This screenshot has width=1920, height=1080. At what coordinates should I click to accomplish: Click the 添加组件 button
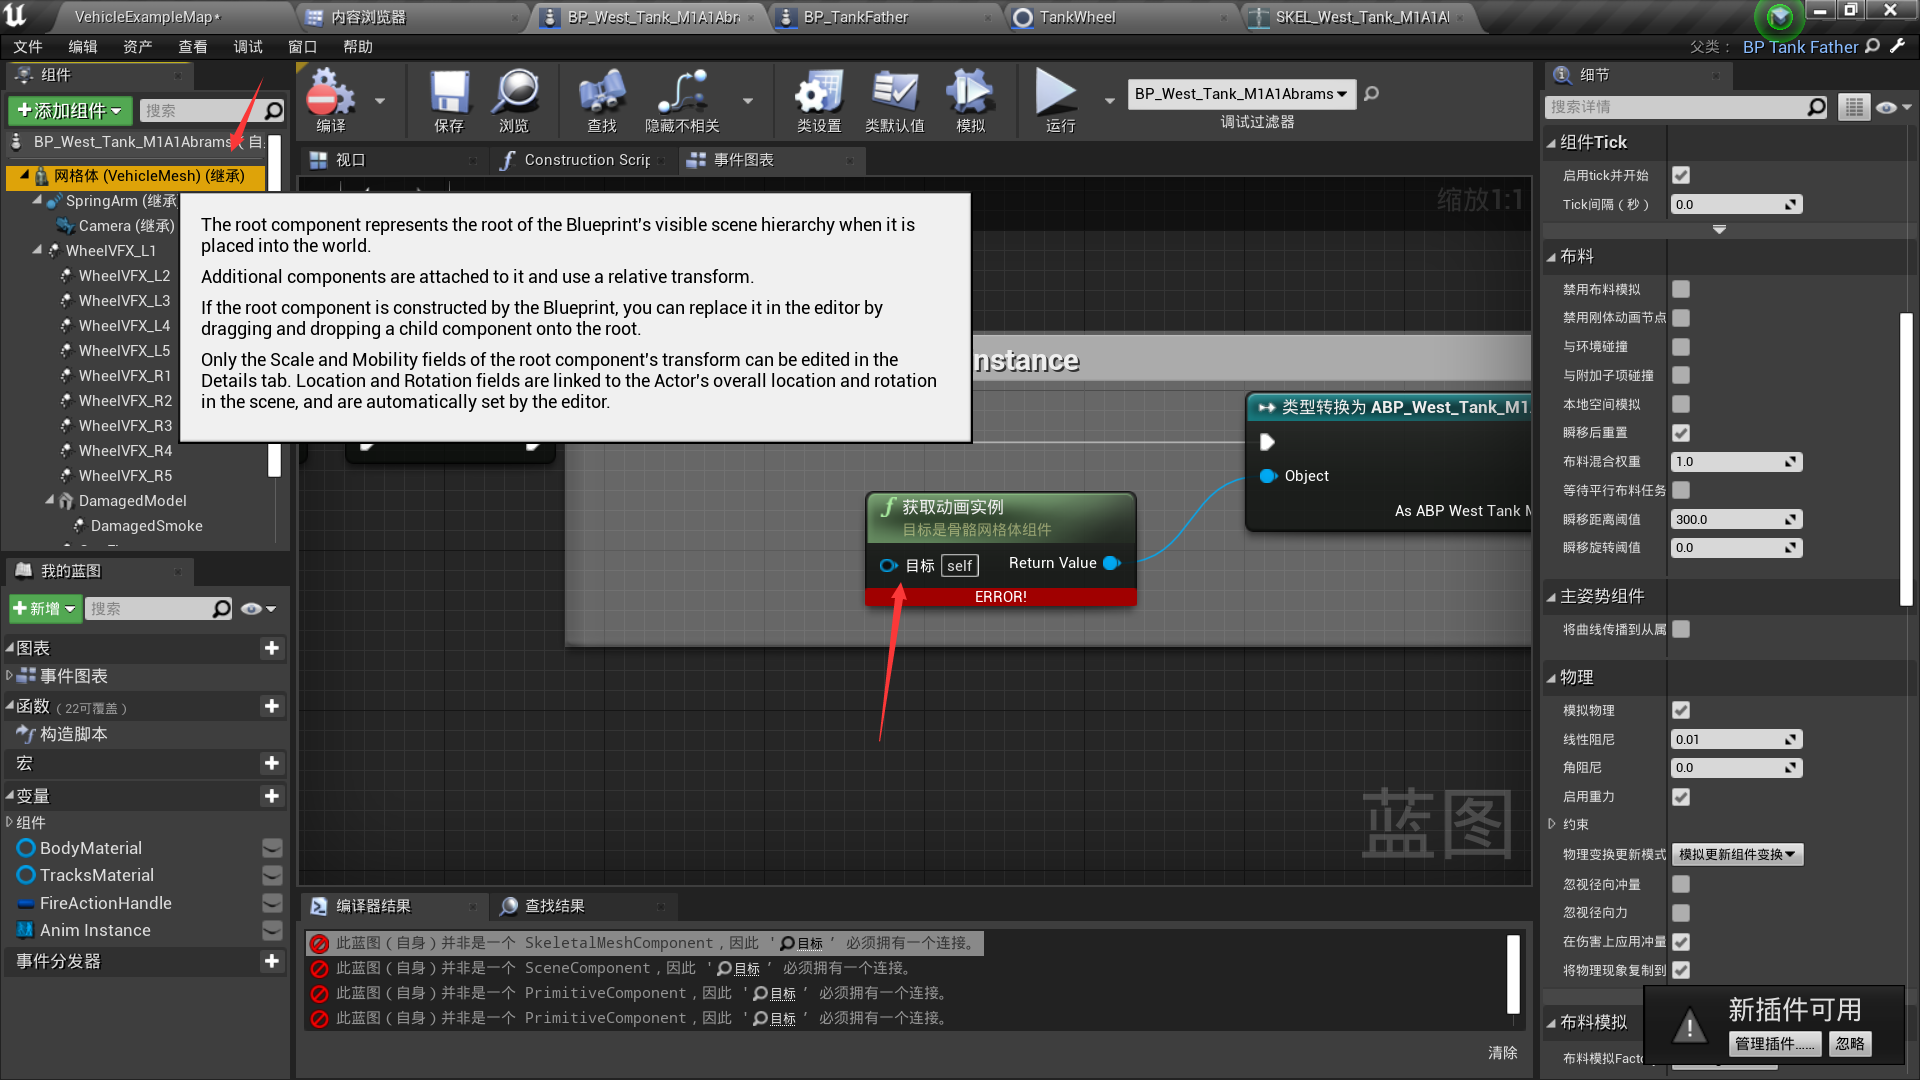[69, 110]
